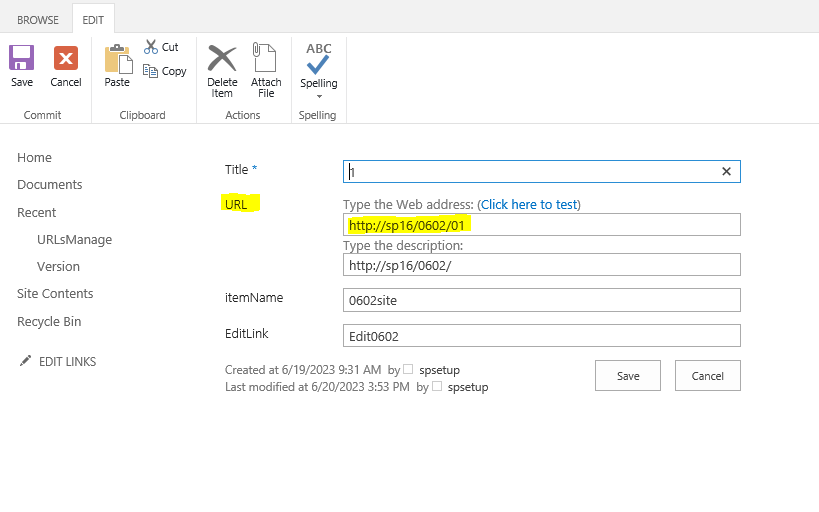Click the EditLink field label

[247, 333]
